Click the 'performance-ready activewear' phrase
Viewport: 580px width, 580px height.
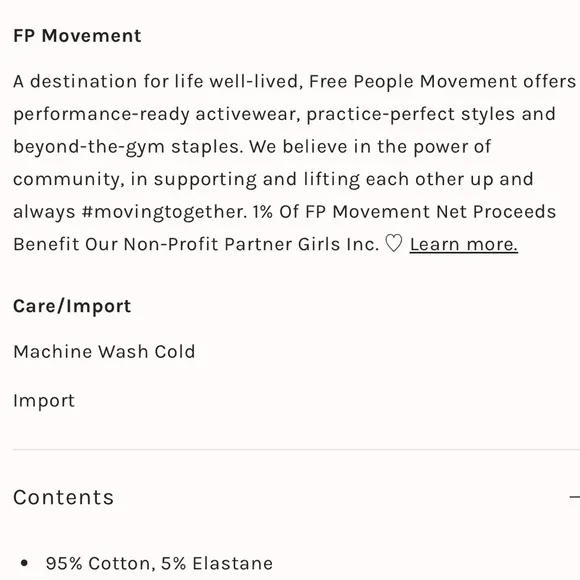(x=157, y=114)
